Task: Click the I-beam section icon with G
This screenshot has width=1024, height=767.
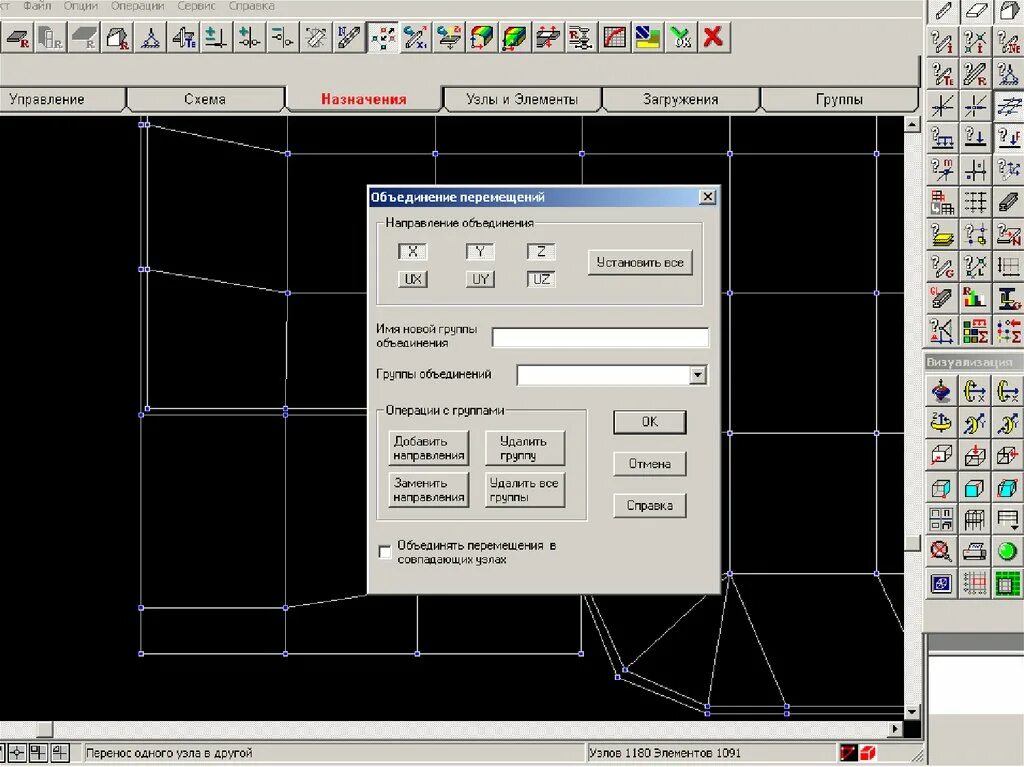Action: coord(1008,299)
